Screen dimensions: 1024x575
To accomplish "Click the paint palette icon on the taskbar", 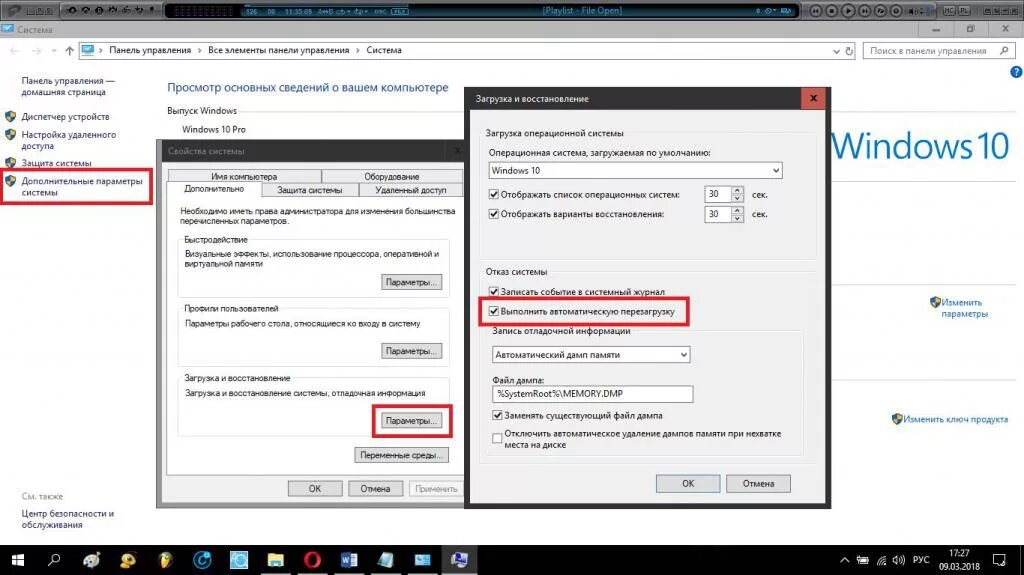I will pyautogui.click(x=91, y=560).
